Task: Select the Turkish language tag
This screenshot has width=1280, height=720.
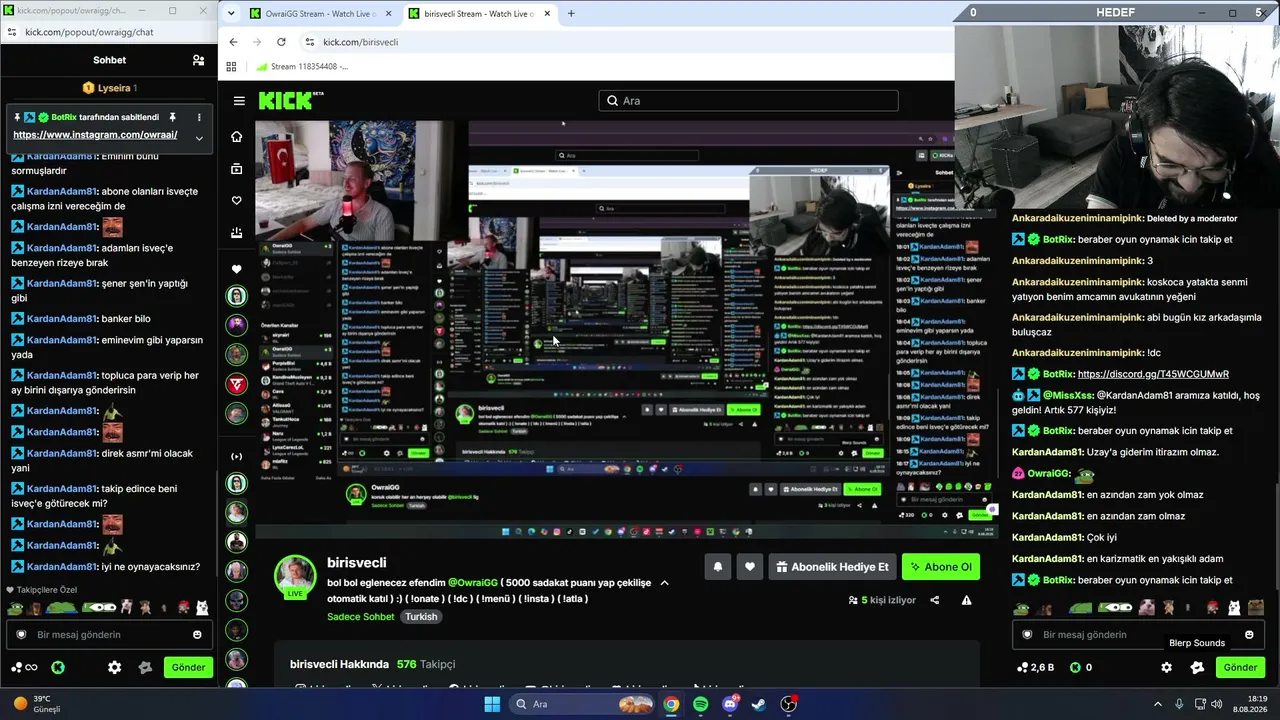Action: [x=421, y=617]
